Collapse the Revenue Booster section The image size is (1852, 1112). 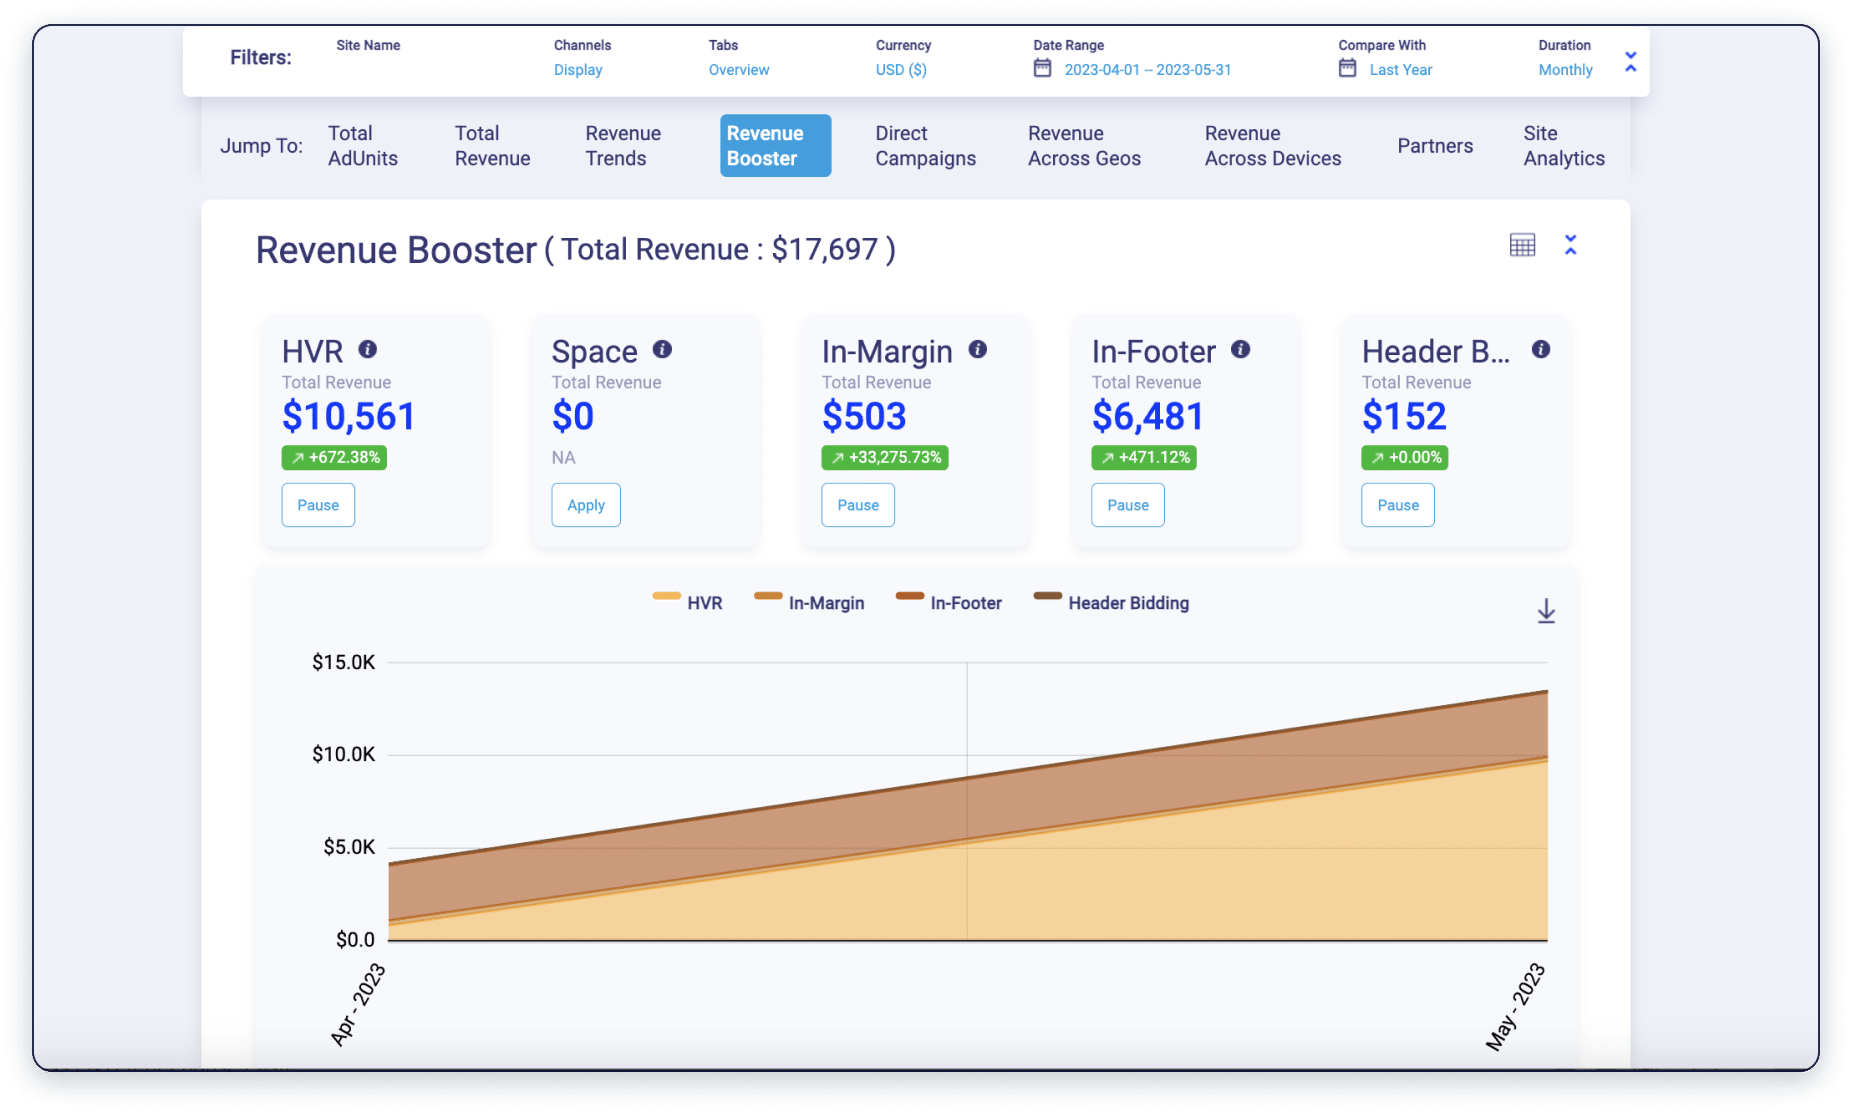[1571, 245]
